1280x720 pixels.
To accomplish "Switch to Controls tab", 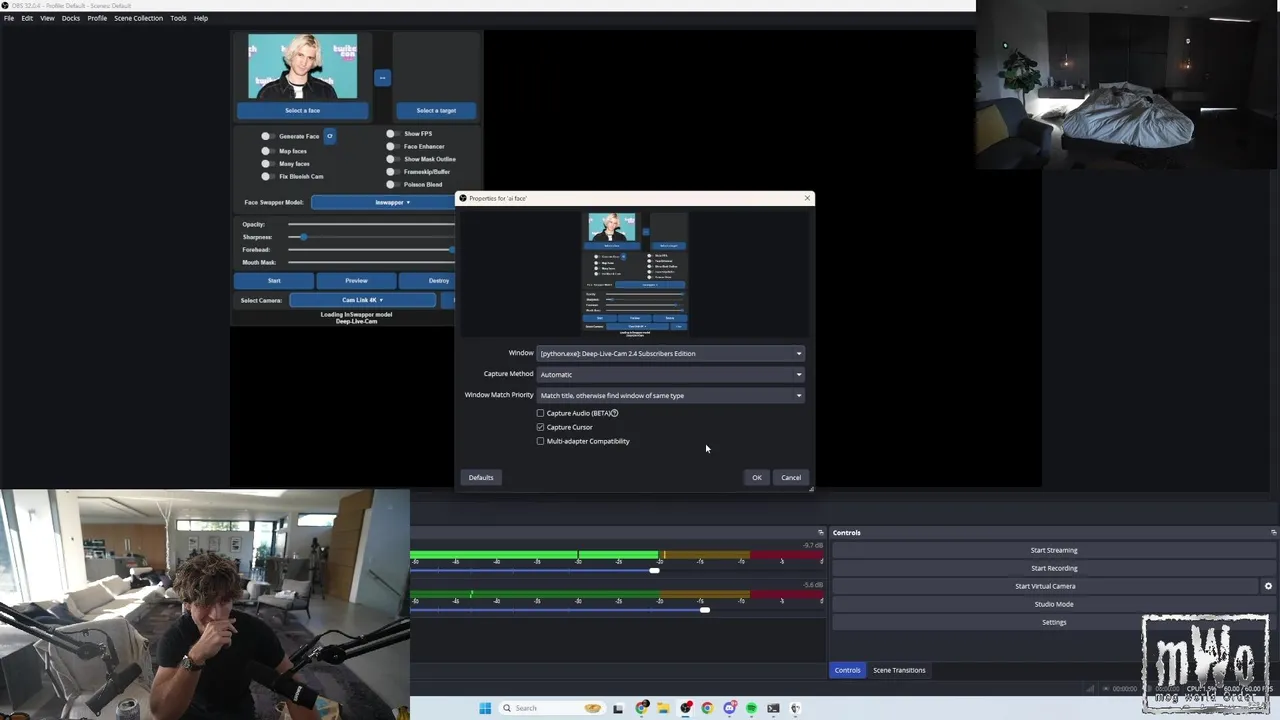I will pyautogui.click(x=847, y=670).
